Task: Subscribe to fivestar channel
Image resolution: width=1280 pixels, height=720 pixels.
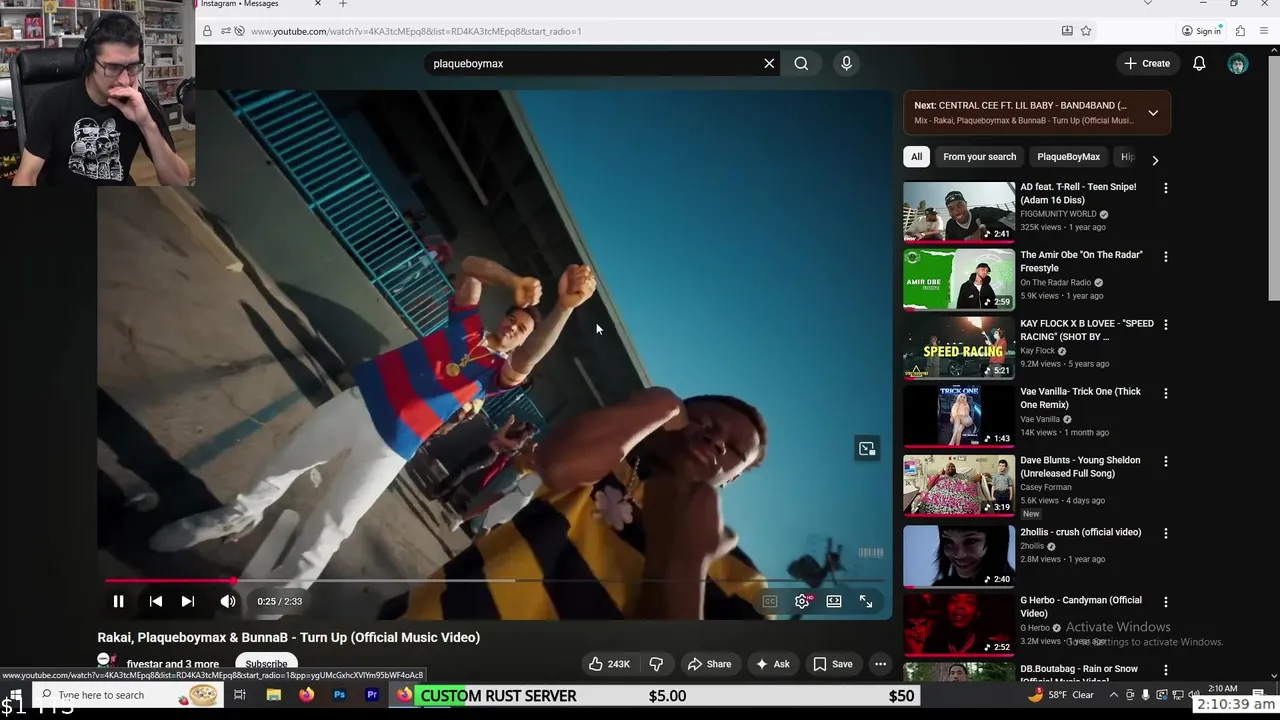Action: 266,664
